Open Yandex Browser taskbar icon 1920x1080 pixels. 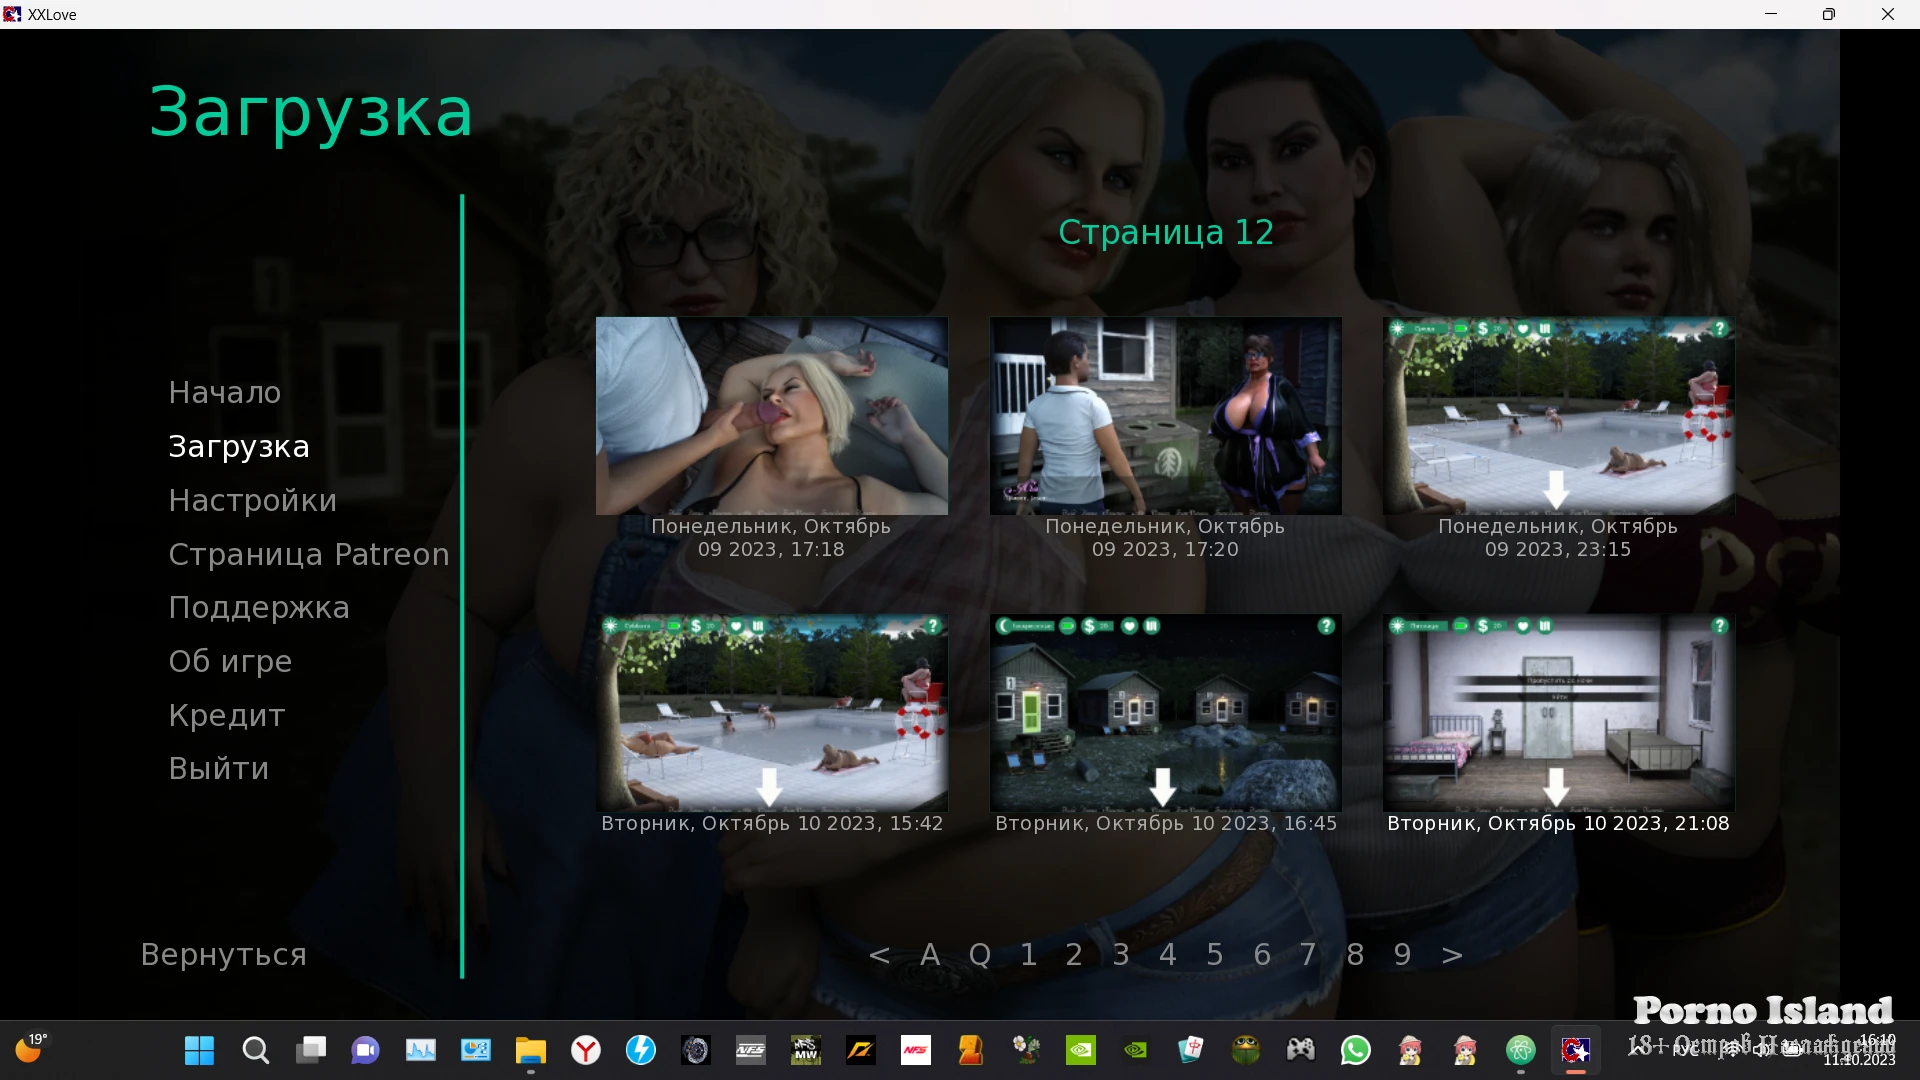(x=586, y=1050)
